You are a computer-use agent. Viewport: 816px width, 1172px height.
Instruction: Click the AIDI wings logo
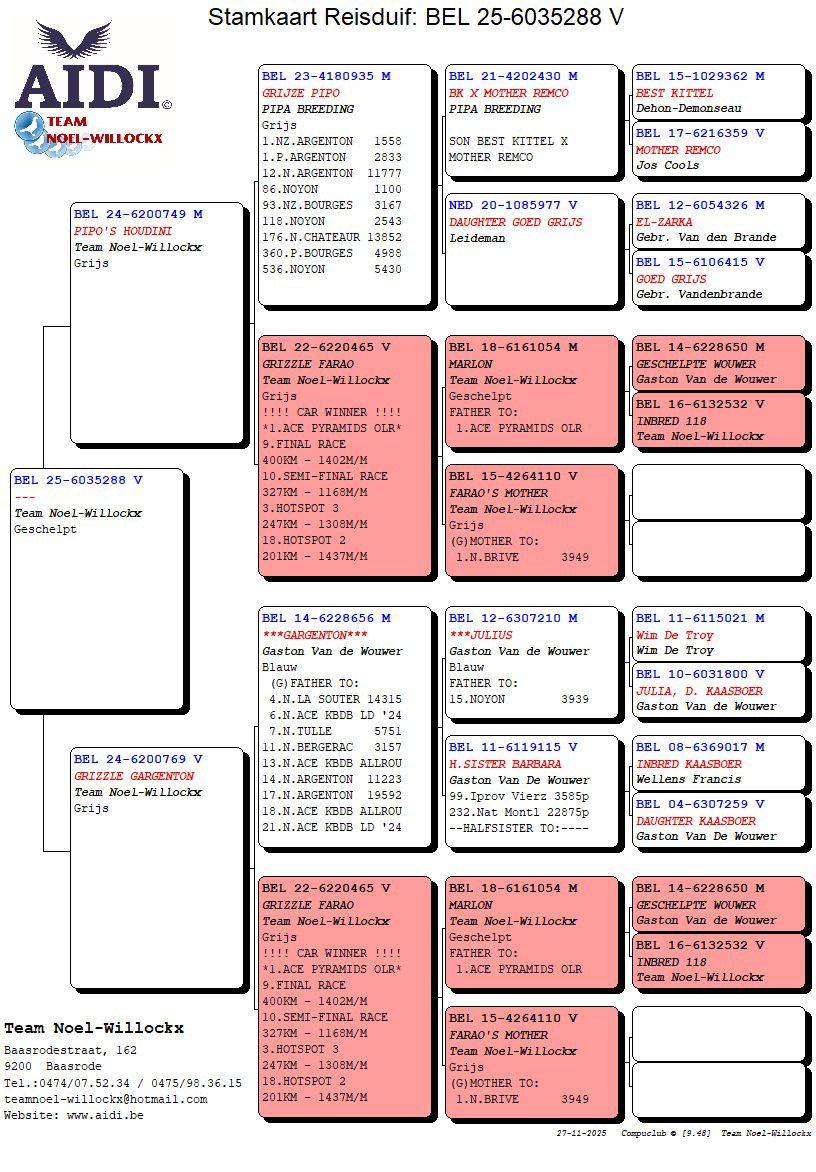pyautogui.click(x=87, y=70)
